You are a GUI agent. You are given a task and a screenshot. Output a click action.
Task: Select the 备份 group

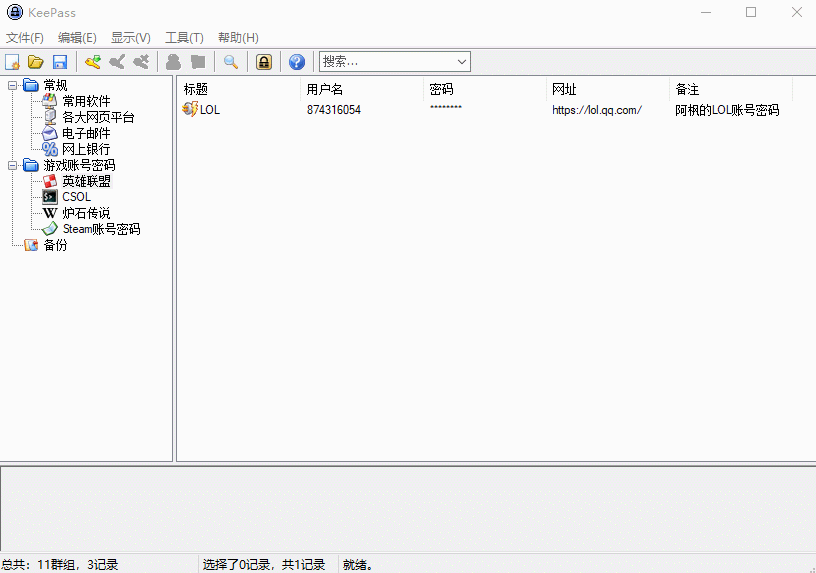click(55, 245)
